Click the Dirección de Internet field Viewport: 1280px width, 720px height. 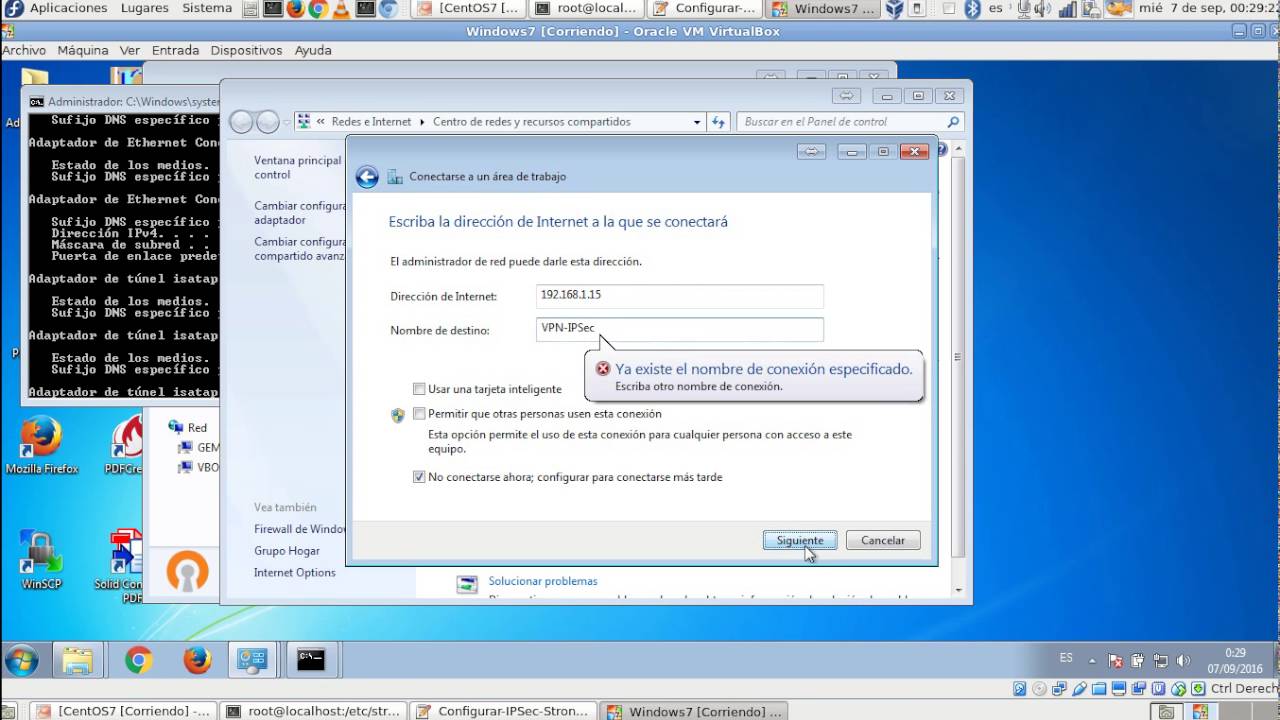(x=679, y=295)
